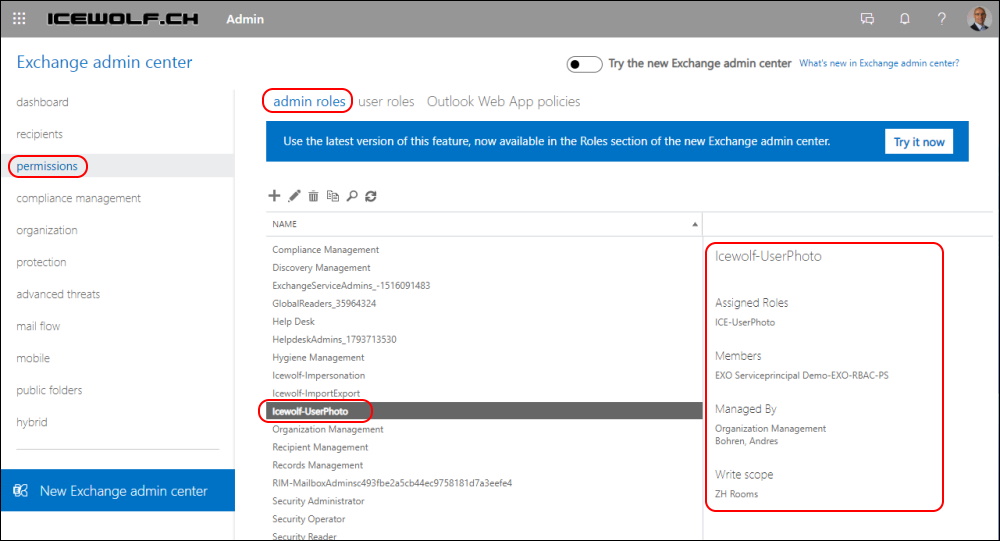Open mail flow in the left navigation
Viewport: 1000px width, 541px height.
38,326
